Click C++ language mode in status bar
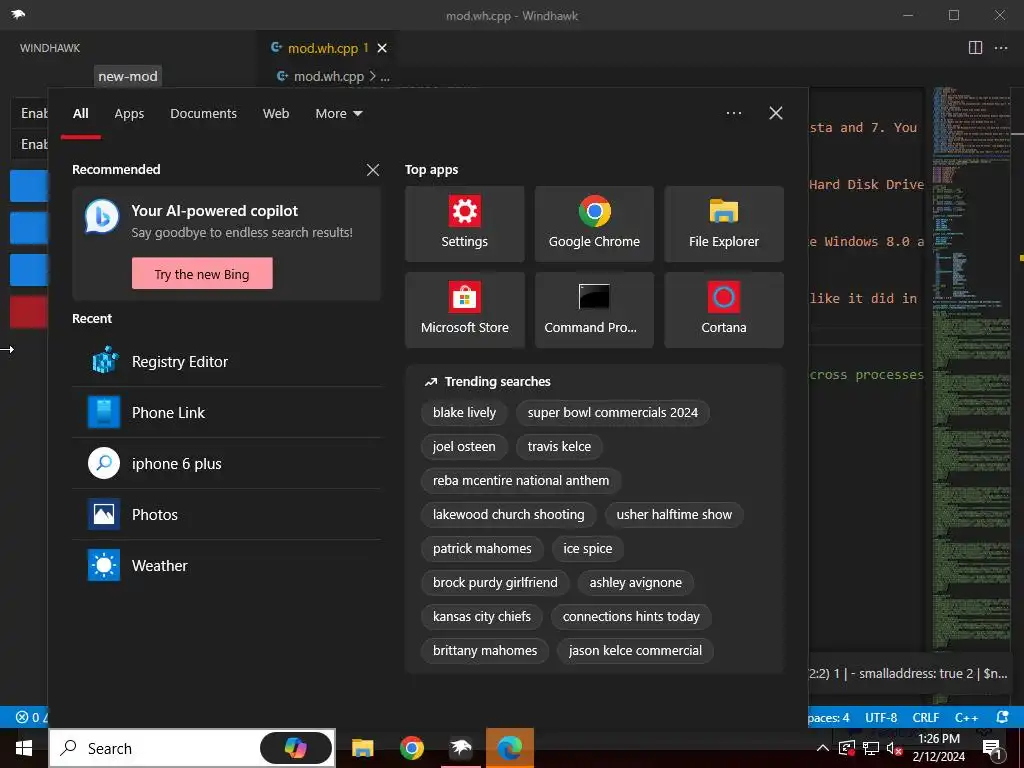This screenshot has width=1024, height=768. pos(966,718)
